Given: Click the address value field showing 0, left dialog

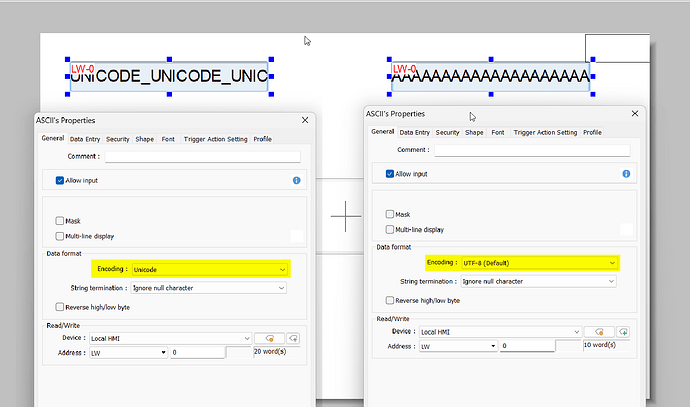Looking at the screenshot, I should coord(198,353).
